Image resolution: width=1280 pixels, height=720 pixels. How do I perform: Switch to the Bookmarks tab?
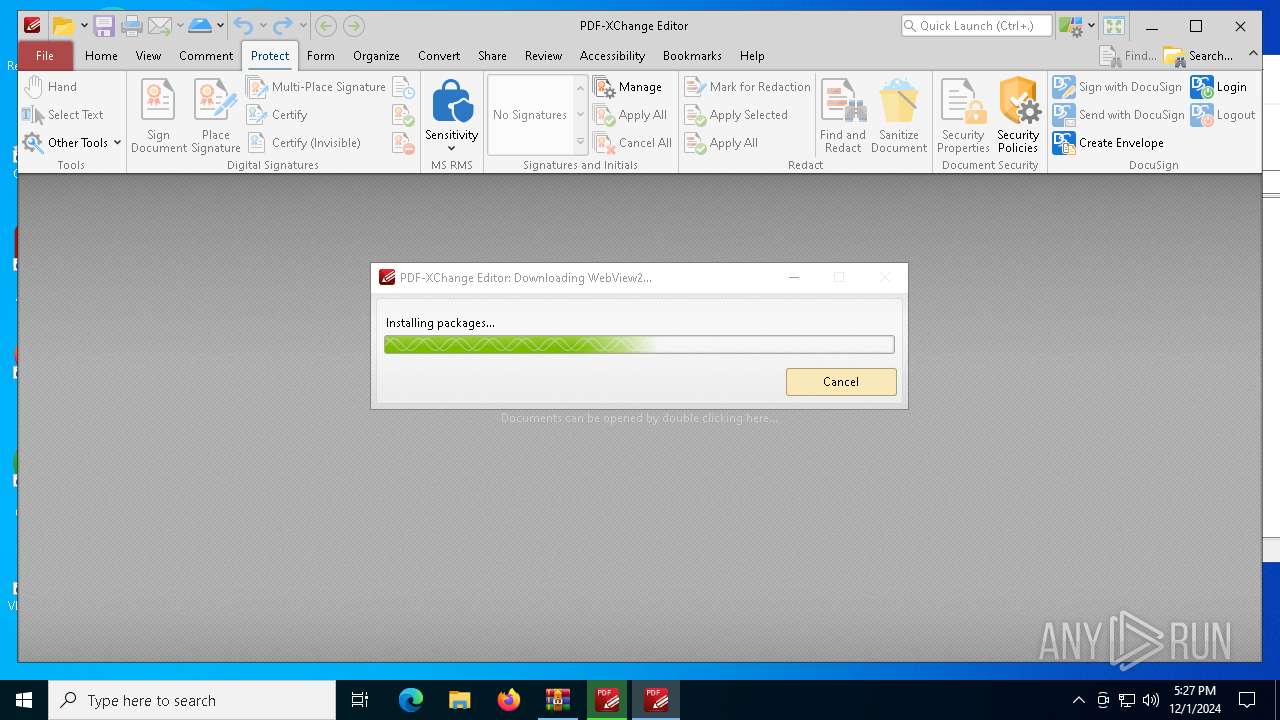pyautogui.click(x=692, y=56)
